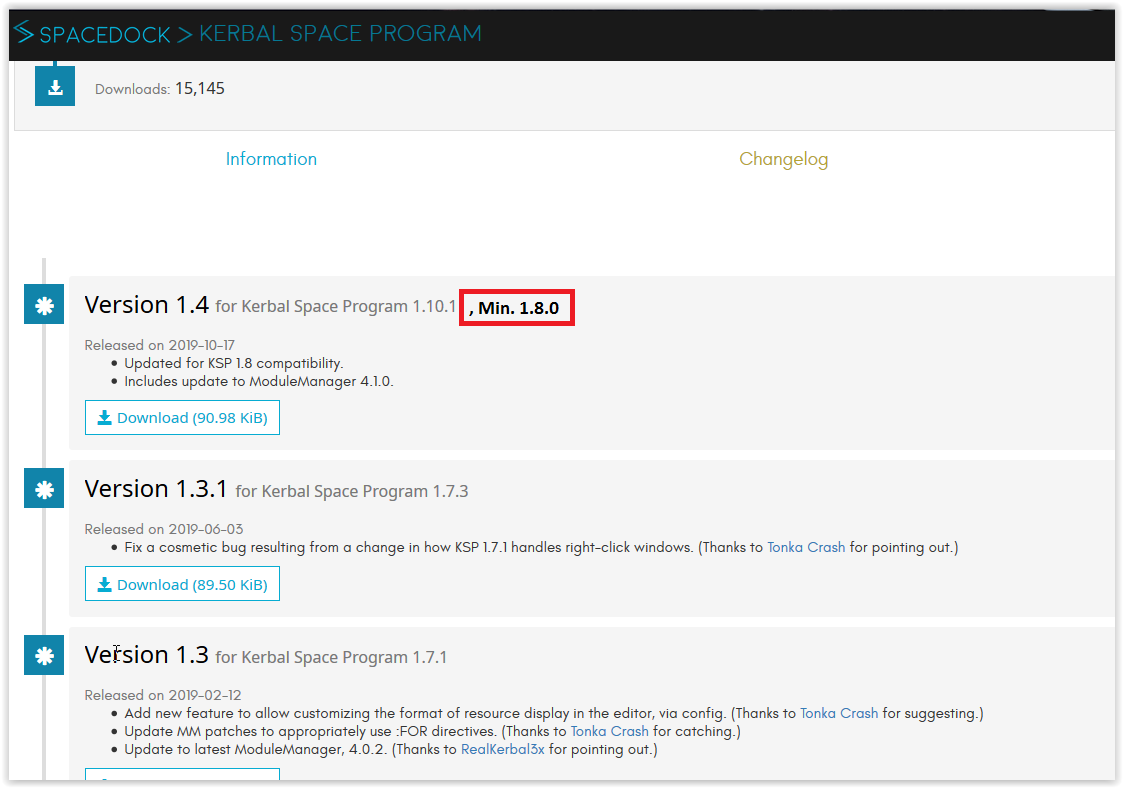This screenshot has width=1123, height=788.
Task: Download version 1.4 (90.98 KiB)
Action: coord(183,418)
